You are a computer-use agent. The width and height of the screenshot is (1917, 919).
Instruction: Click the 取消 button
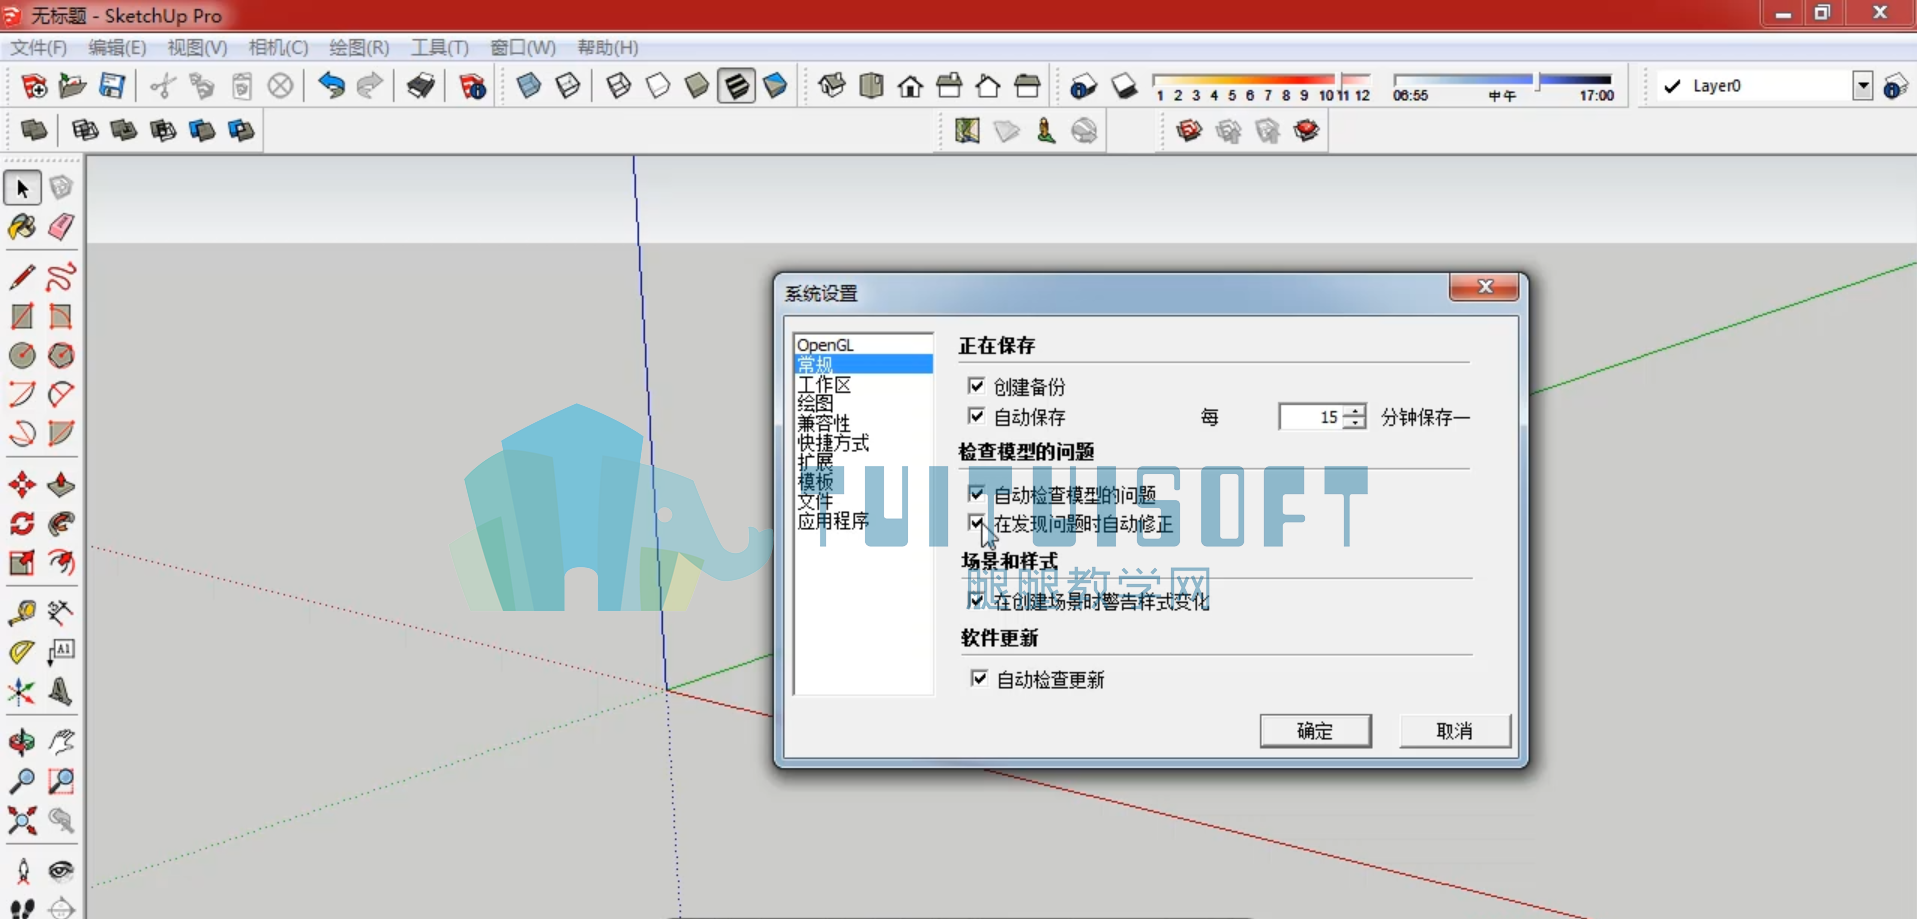[1454, 731]
